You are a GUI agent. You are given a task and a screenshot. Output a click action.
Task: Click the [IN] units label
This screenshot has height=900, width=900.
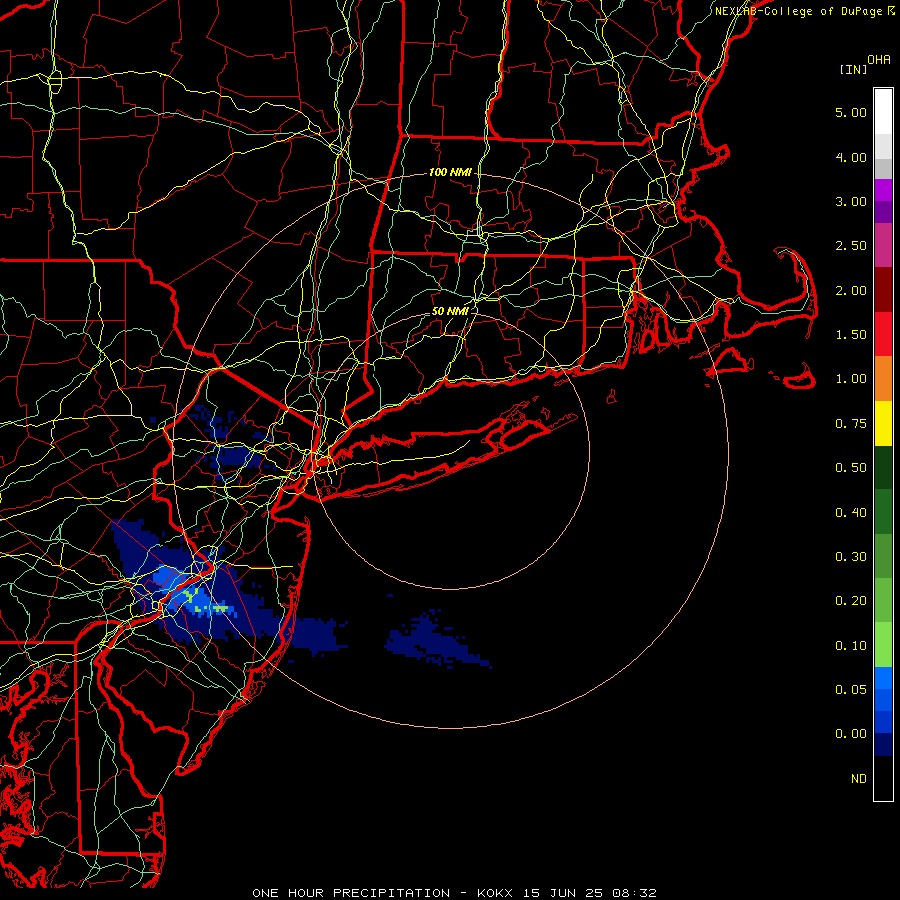853,69
